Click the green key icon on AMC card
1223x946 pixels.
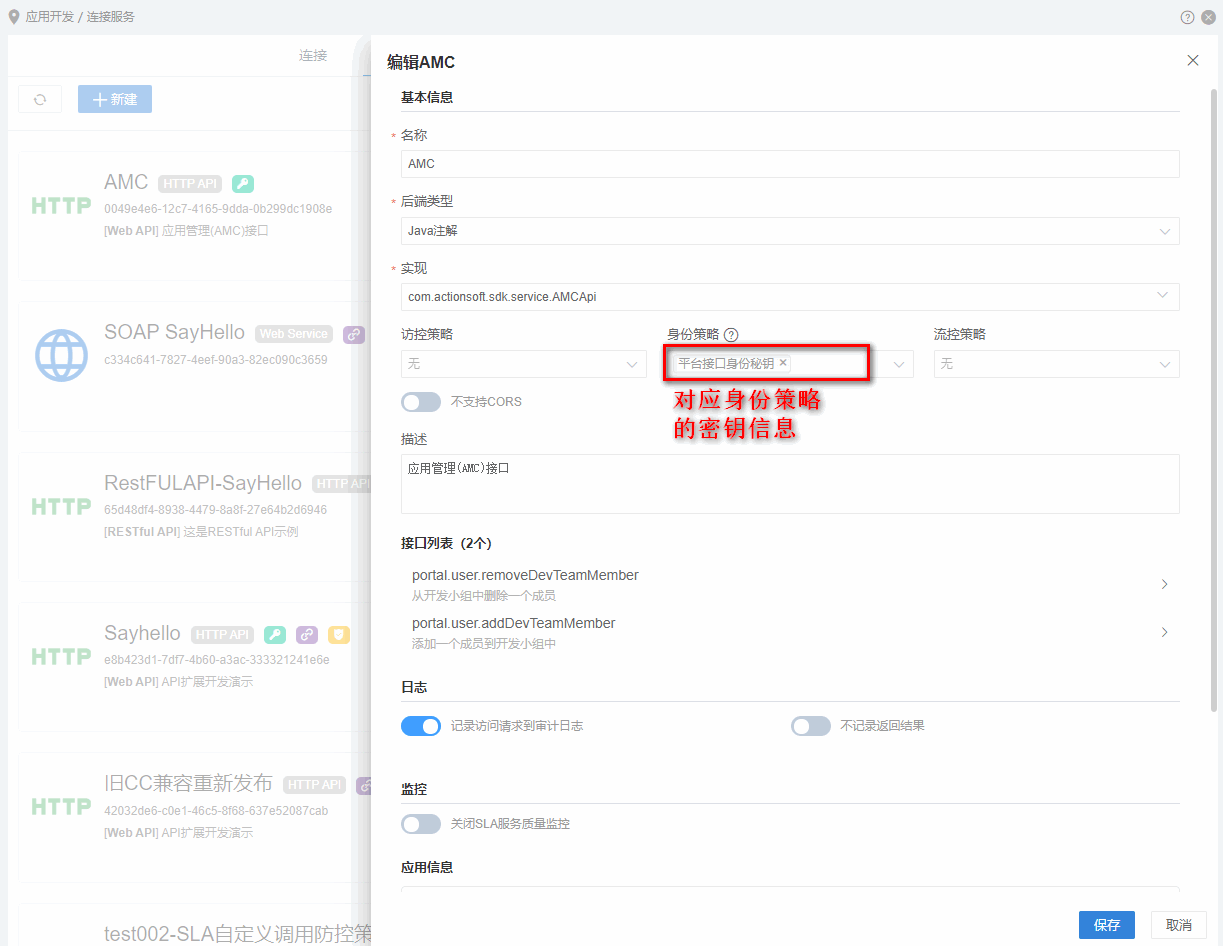point(242,184)
